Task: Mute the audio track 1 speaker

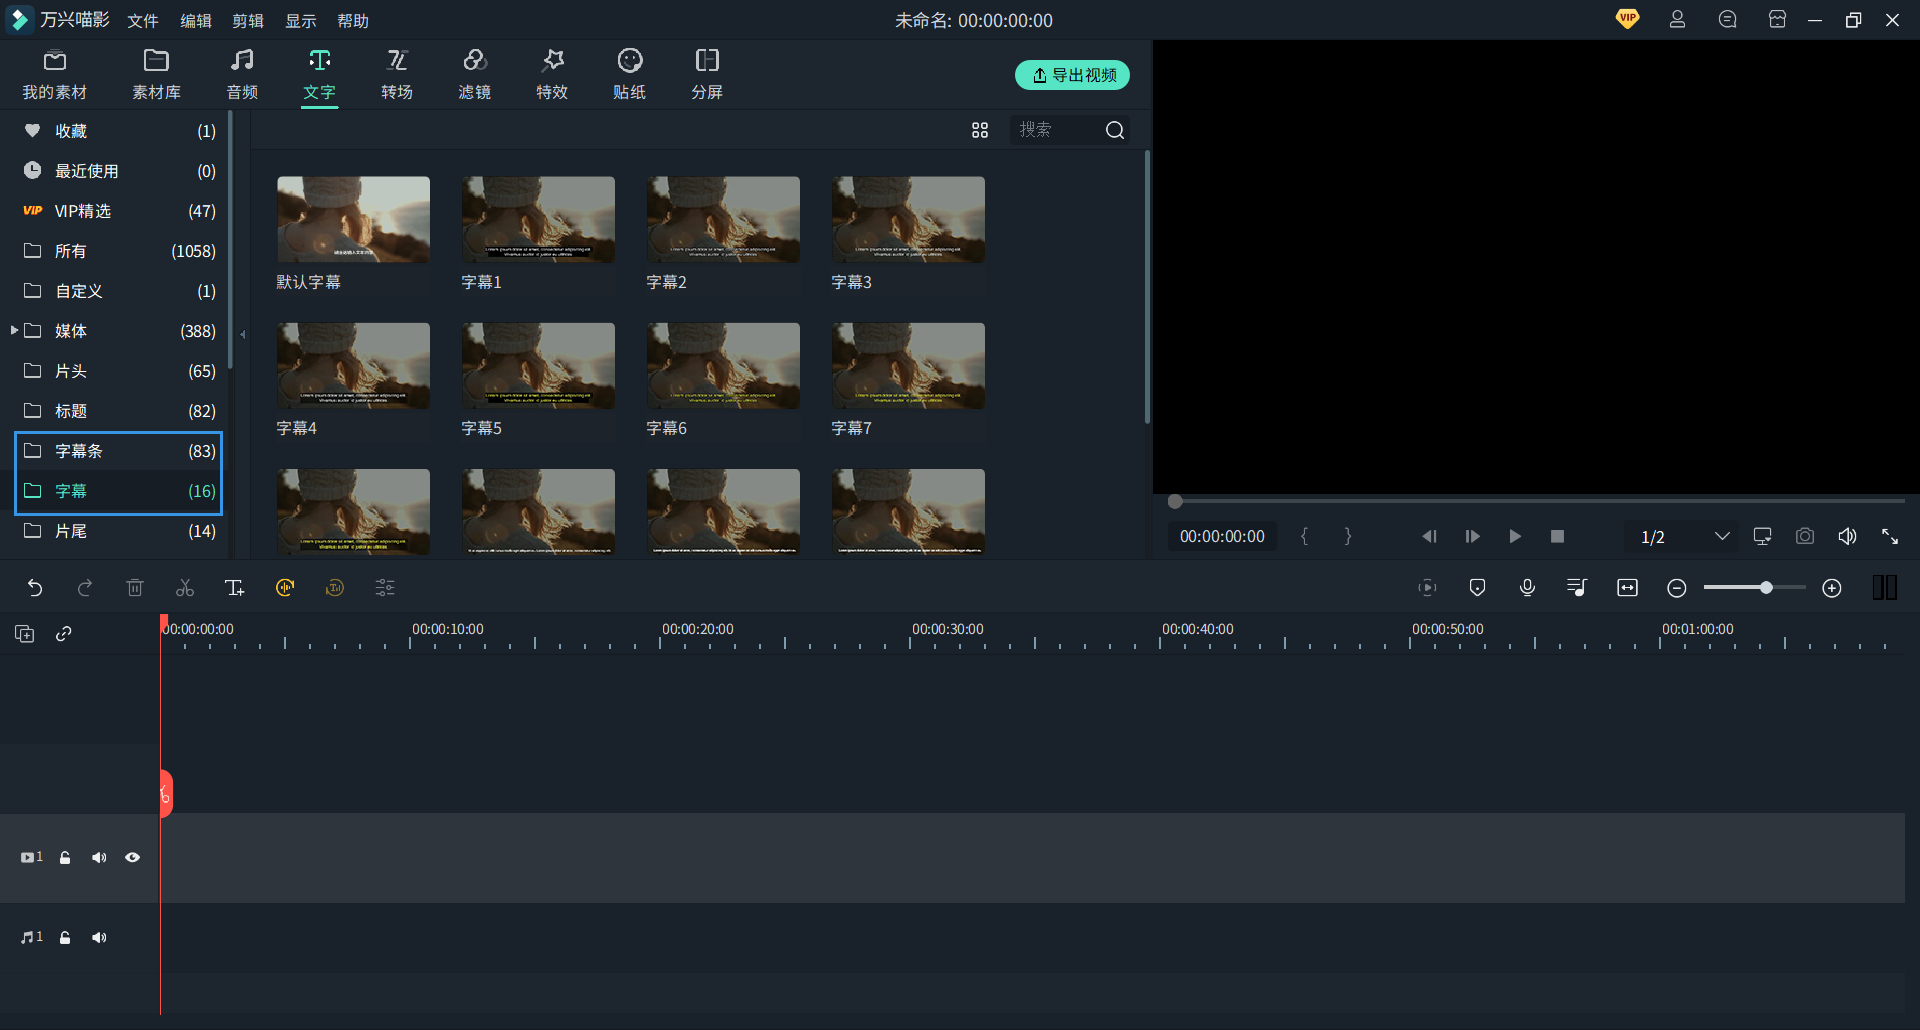Action: point(99,938)
